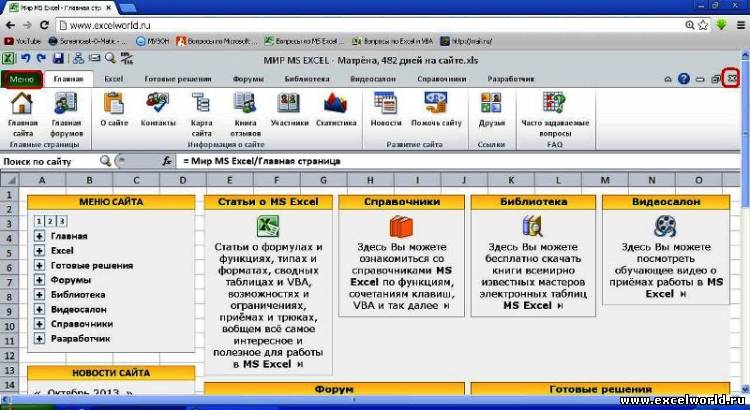The width and height of the screenshot is (750, 410).
Task: Switch to the Разработчик ribbon tab
Action: pyautogui.click(x=511, y=79)
